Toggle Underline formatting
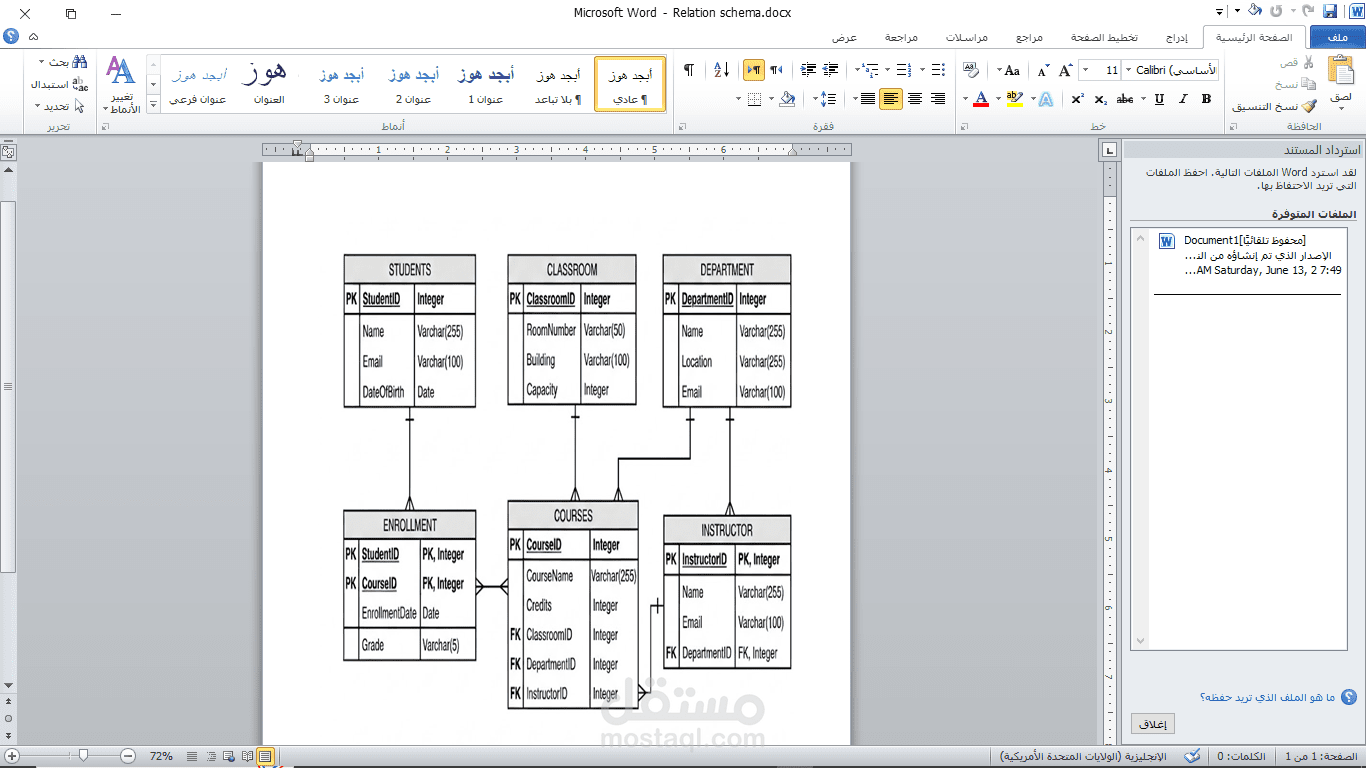The image size is (1366, 768). point(1159,99)
